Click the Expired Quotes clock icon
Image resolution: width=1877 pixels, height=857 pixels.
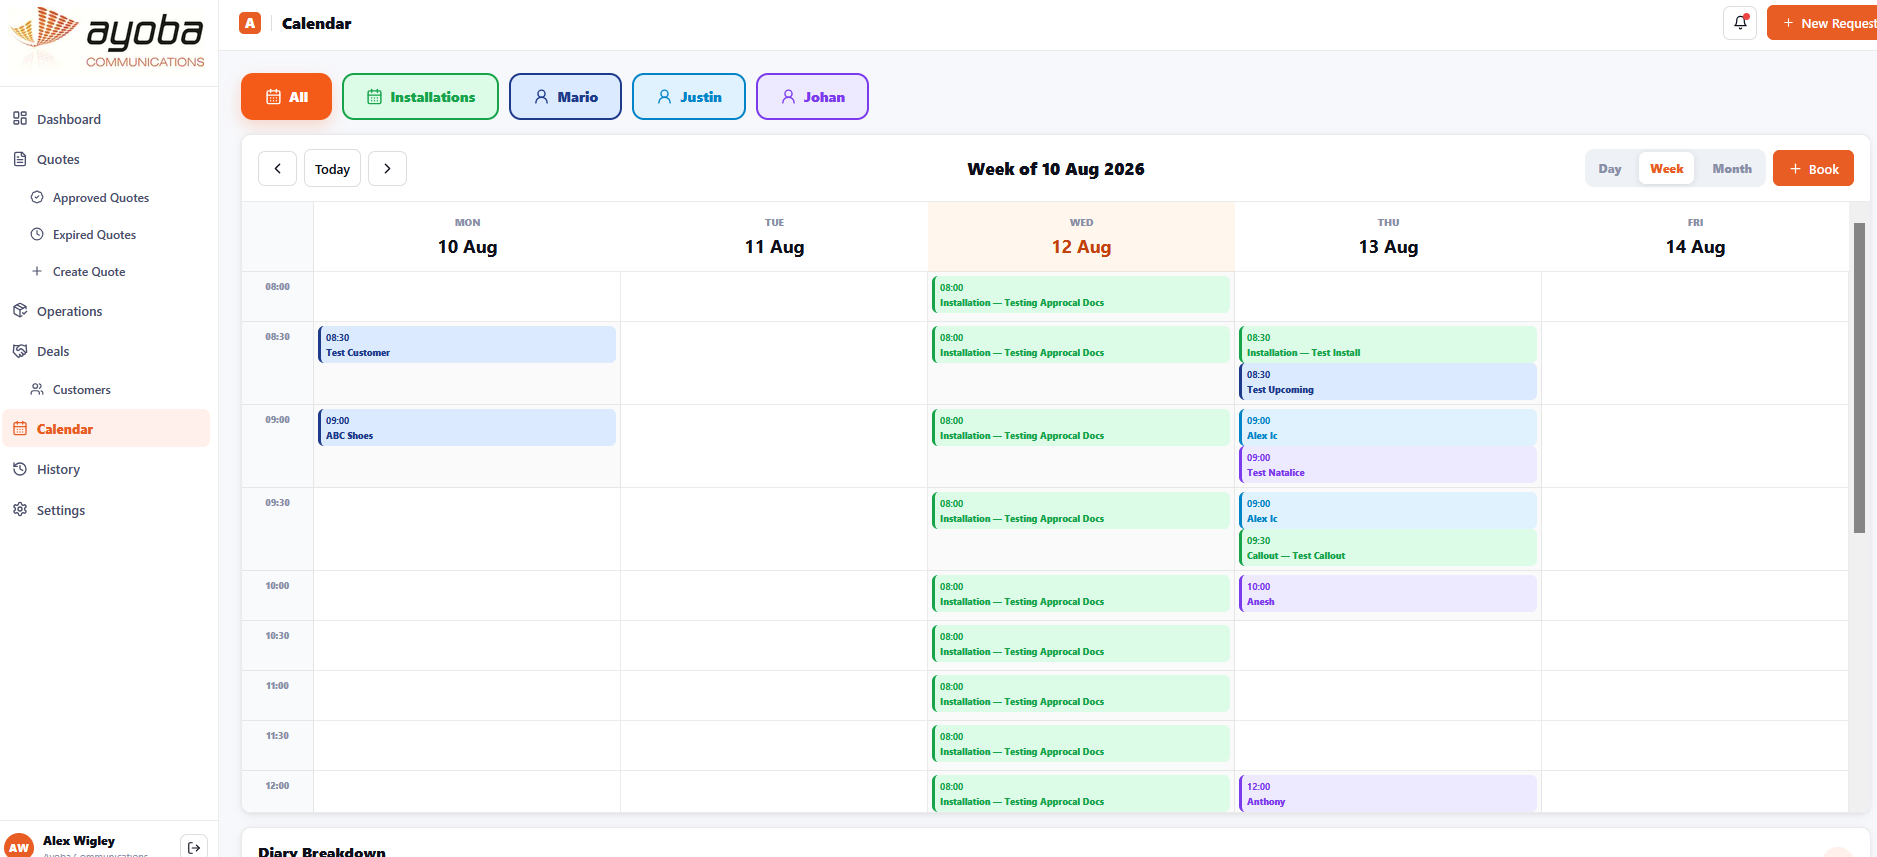click(x=37, y=234)
